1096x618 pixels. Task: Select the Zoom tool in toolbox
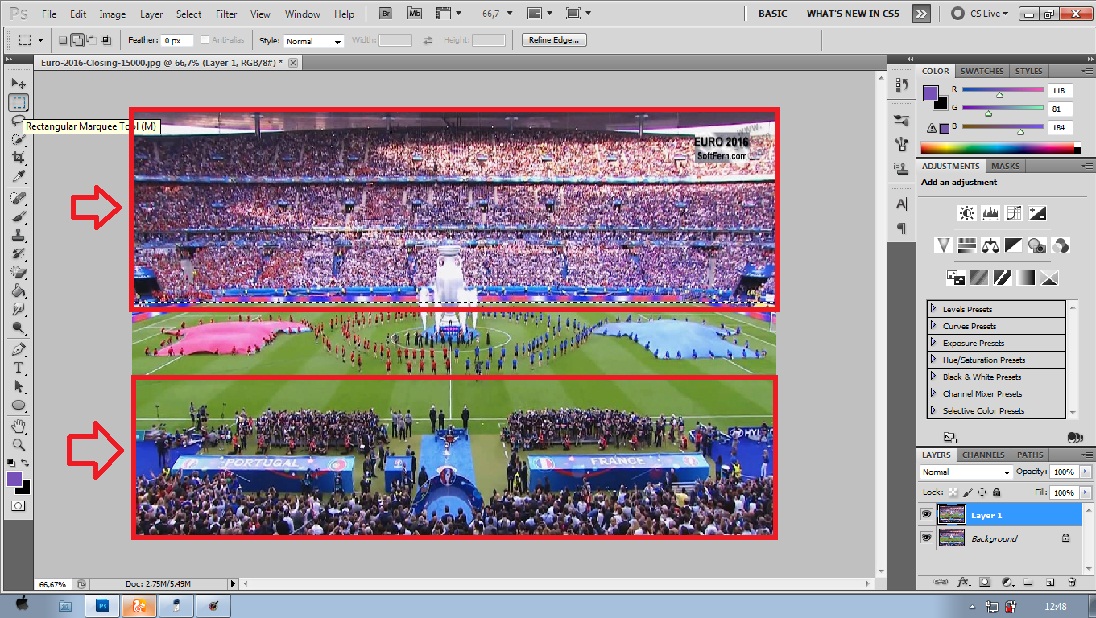coord(18,445)
